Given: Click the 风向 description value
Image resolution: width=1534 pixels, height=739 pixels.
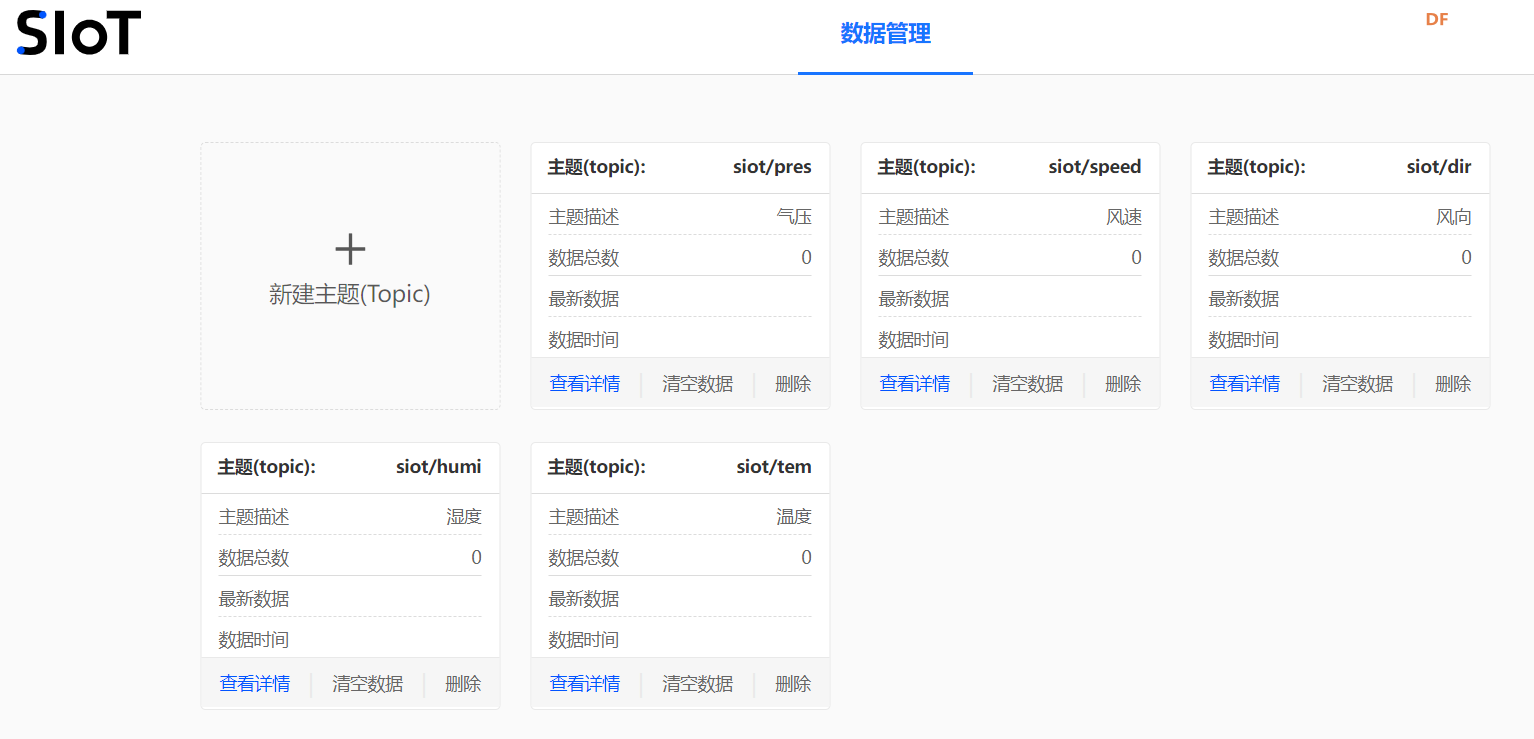Looking at the screenshot, I should click(x=1454, y=217).
